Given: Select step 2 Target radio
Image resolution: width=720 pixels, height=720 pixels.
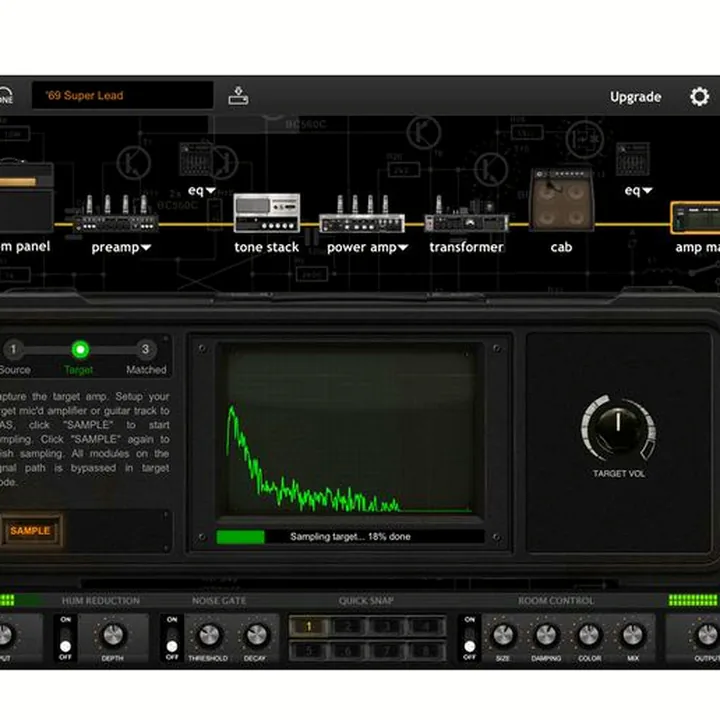Looking at the screenshot, I should pos(80,349).
